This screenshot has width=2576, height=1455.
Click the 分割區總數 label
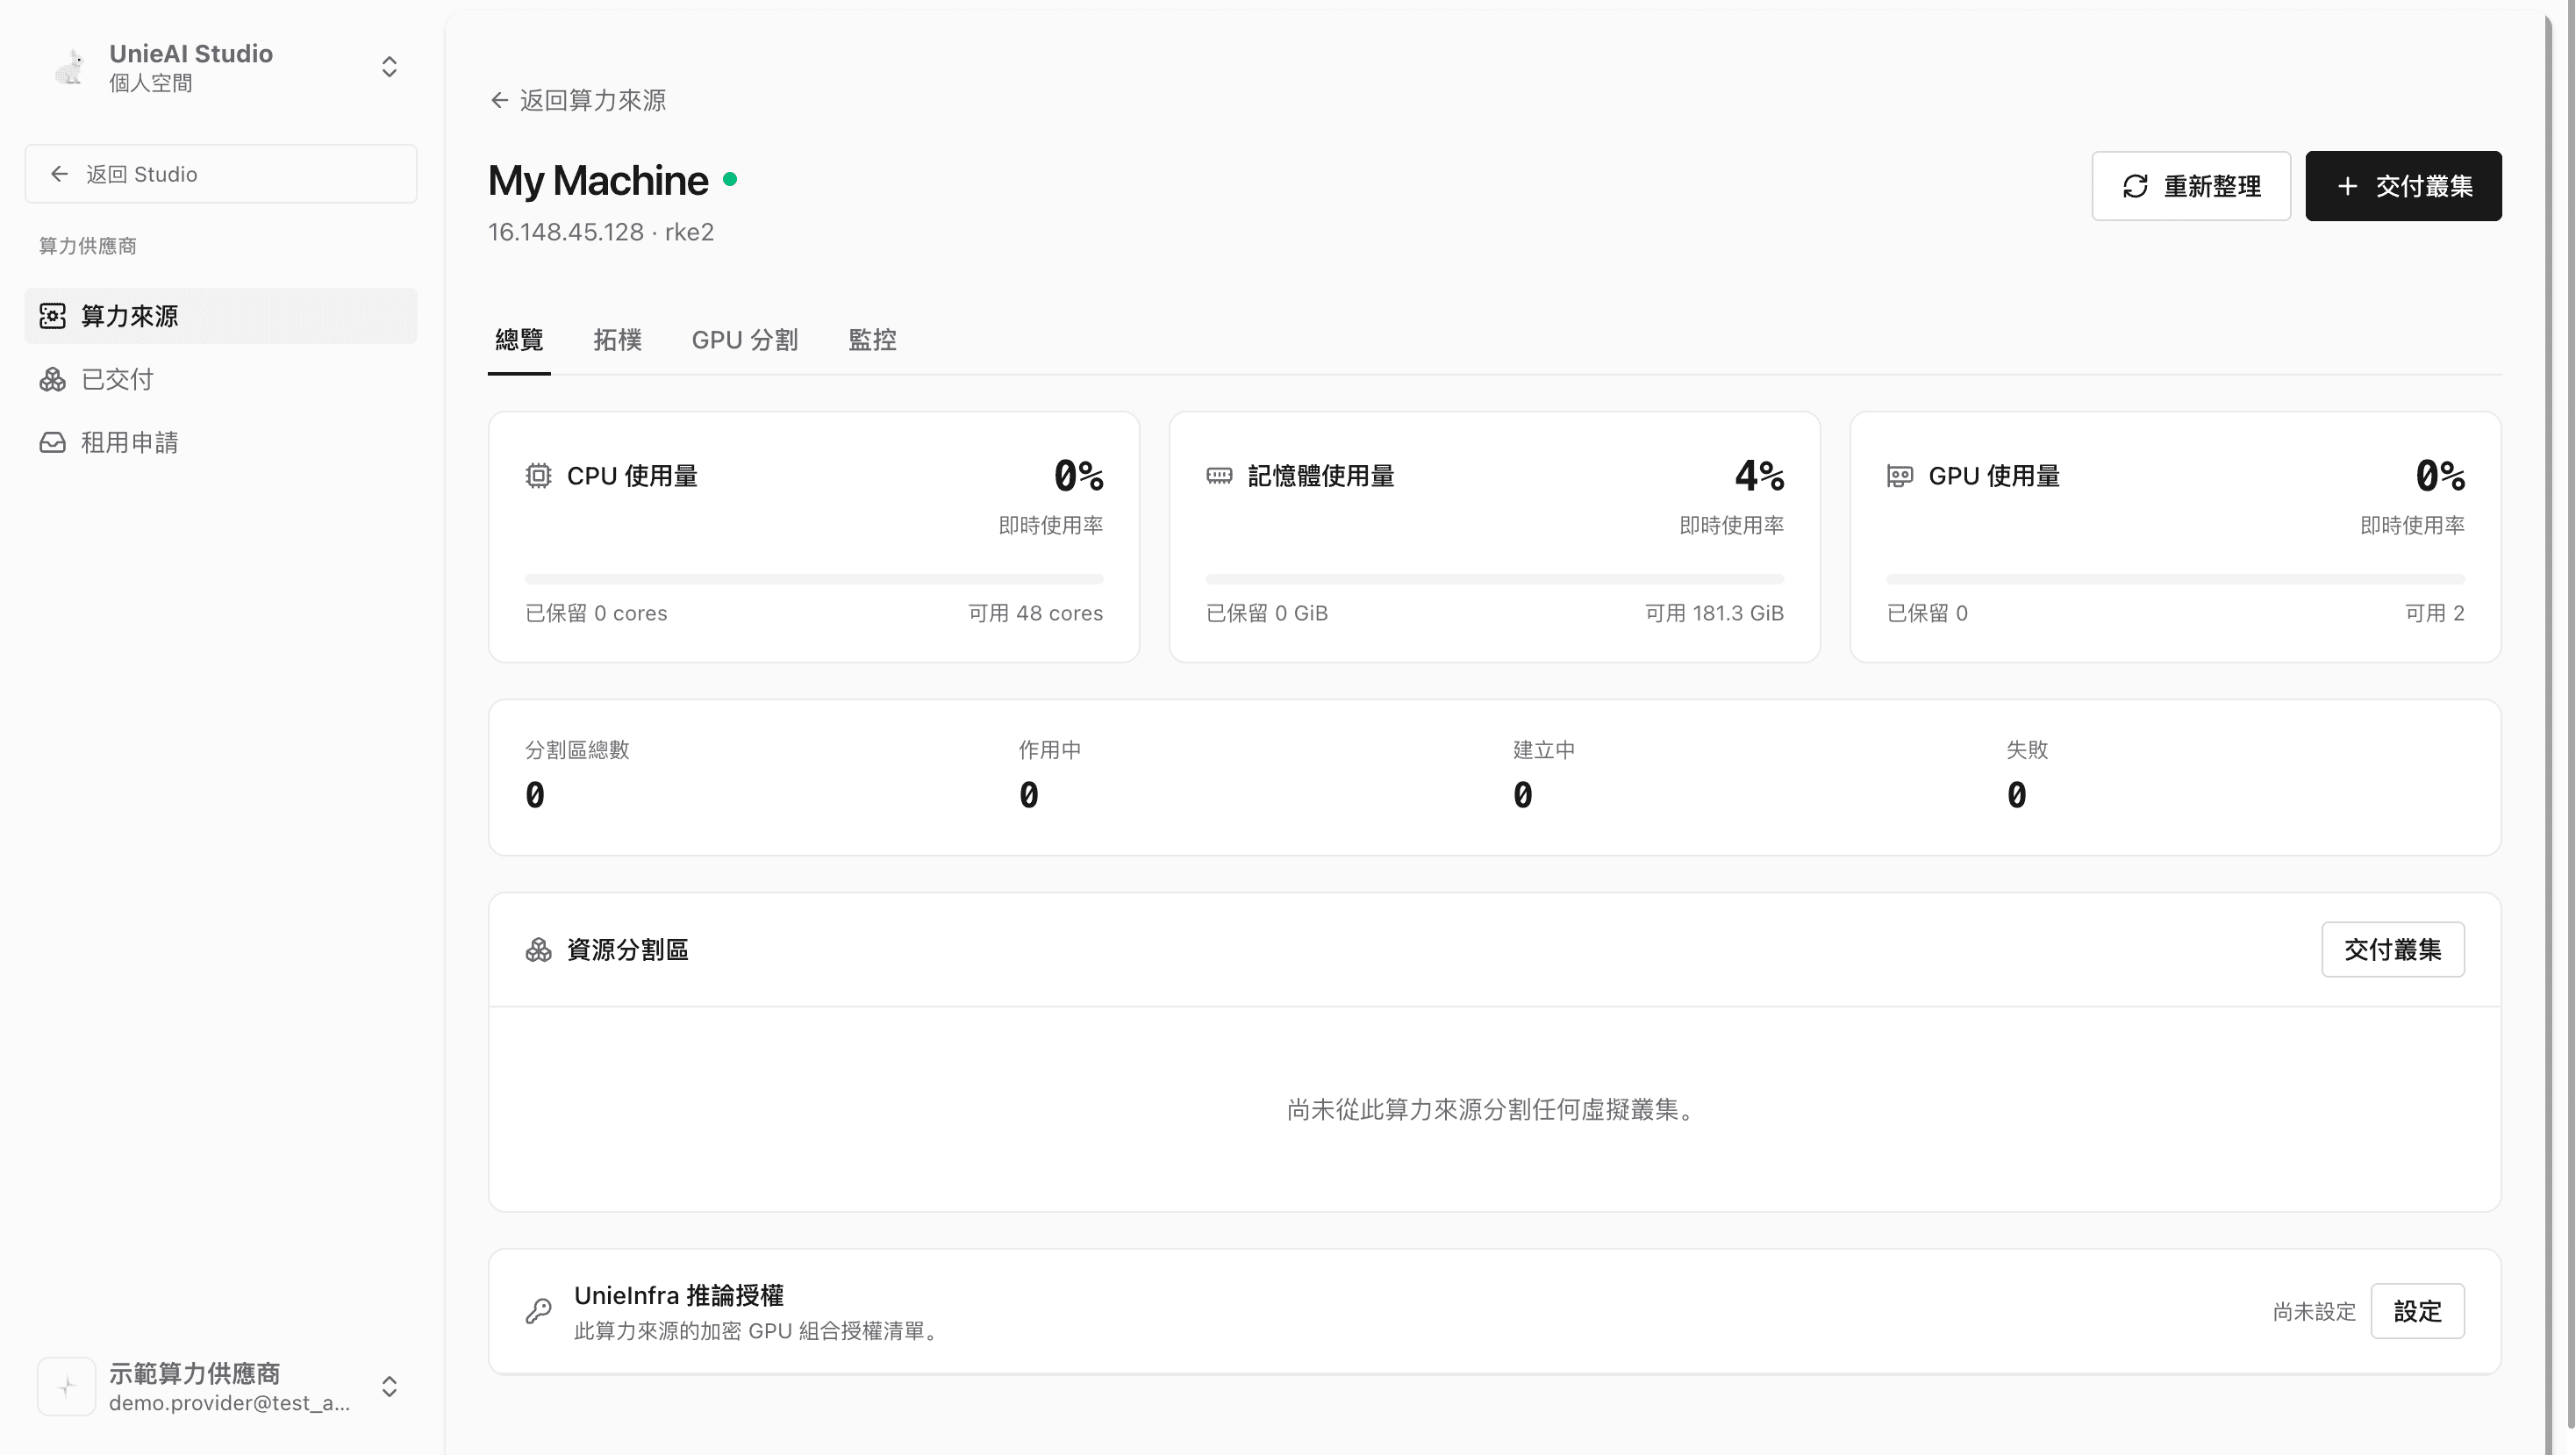[x=577, y=750]
